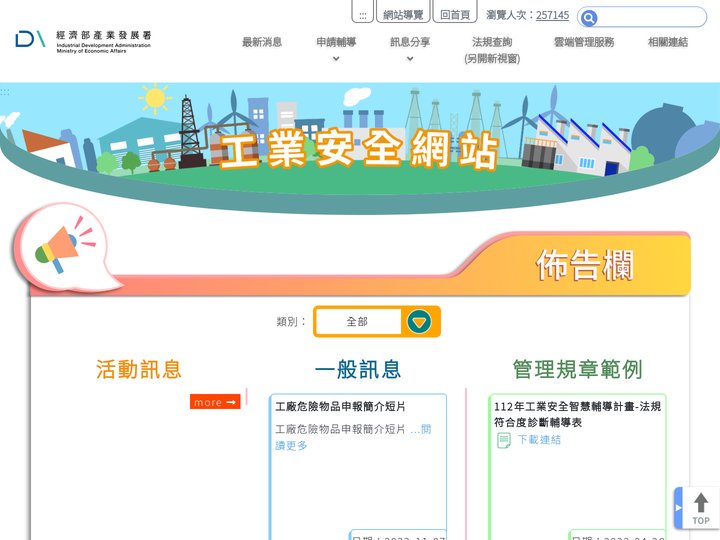Click the 活動訊息 column heading
720x540 pixels.
pos(139,369)
